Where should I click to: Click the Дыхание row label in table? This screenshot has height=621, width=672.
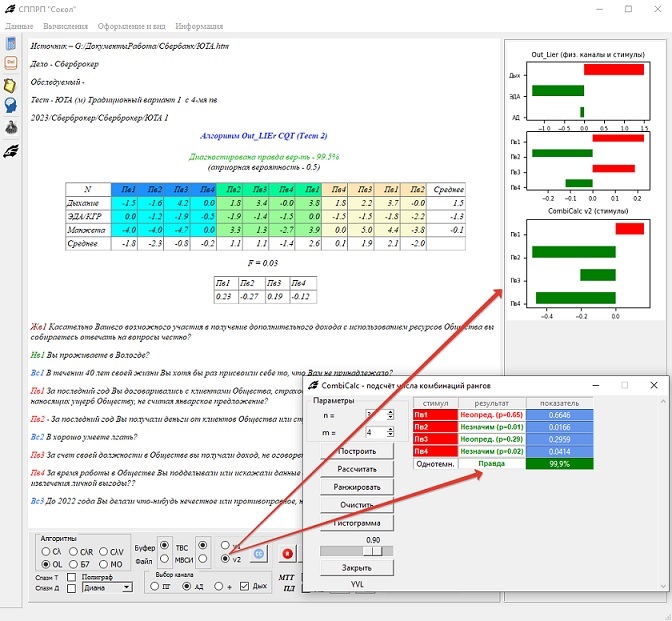click(x=88, y=203)
